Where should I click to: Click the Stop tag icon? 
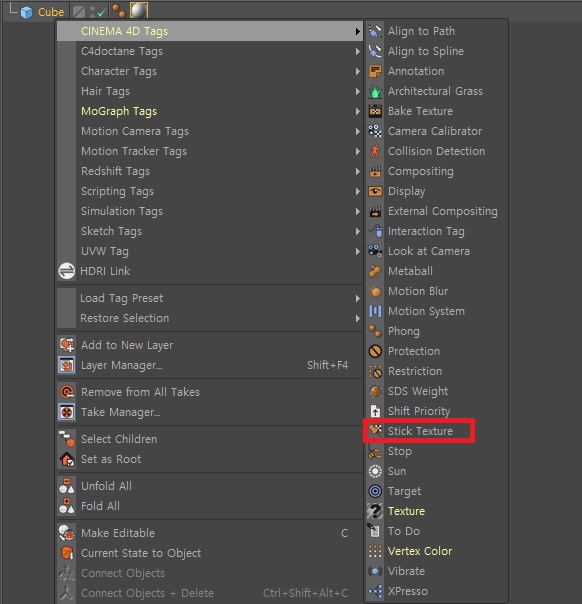pos(375,451)
